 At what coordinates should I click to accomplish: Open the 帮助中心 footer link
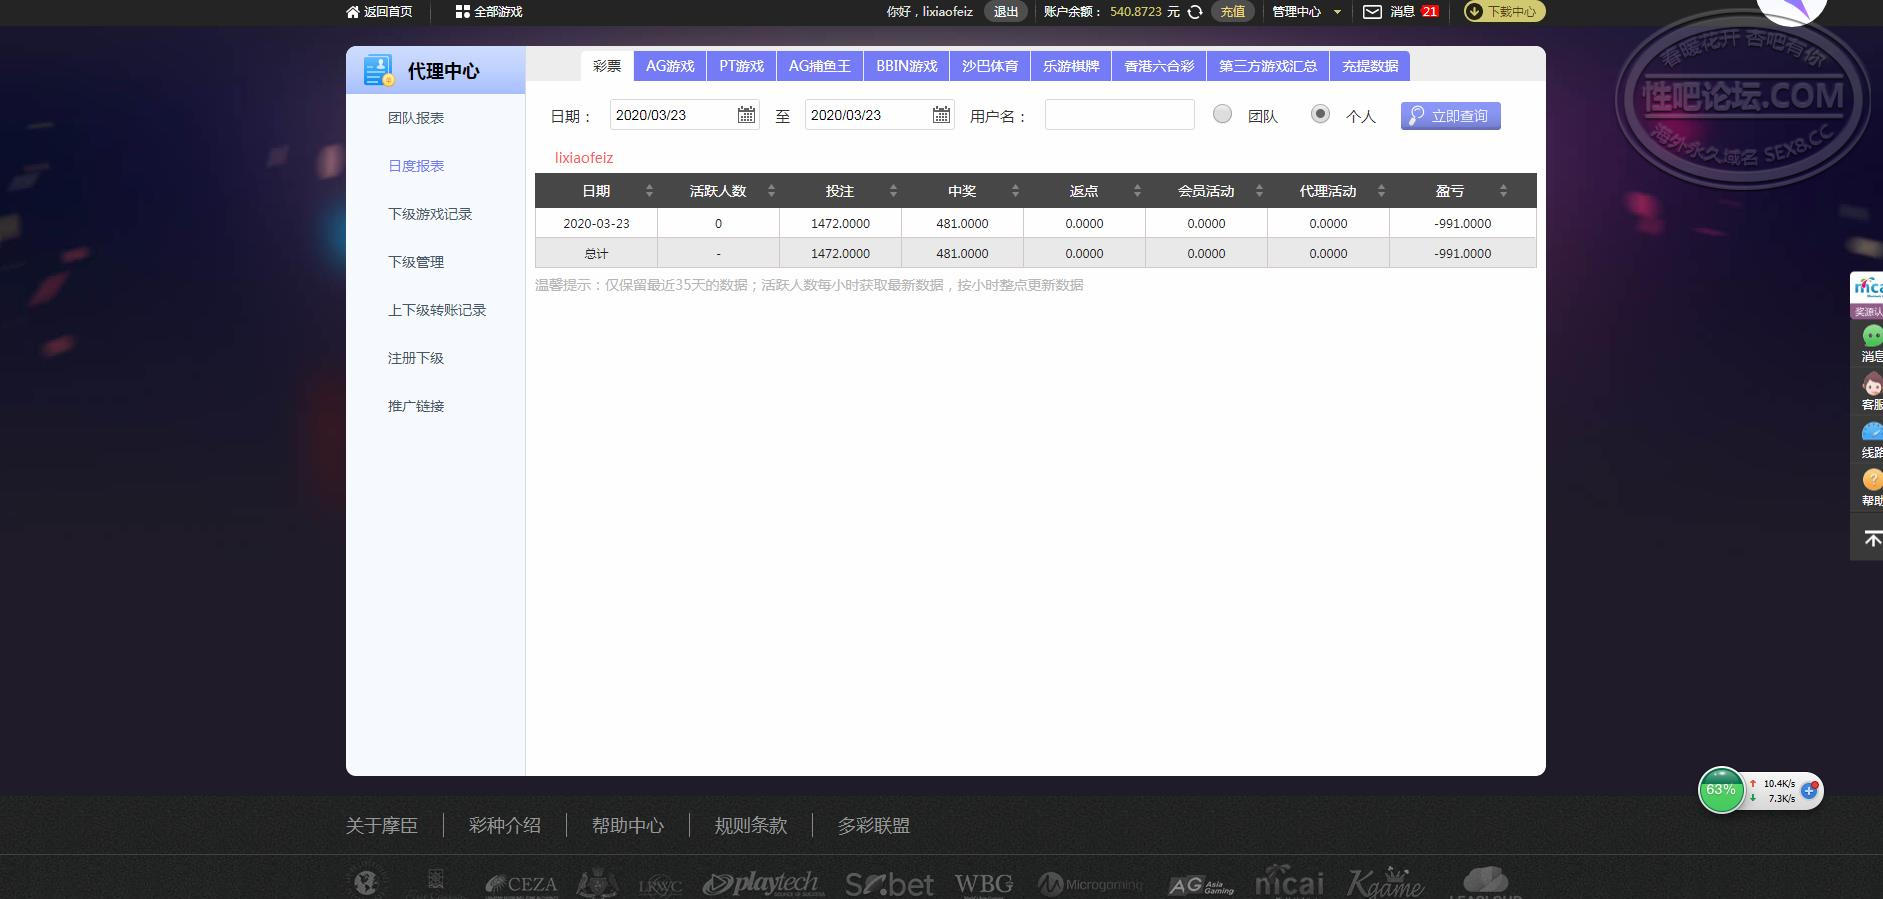click(628, 826)
